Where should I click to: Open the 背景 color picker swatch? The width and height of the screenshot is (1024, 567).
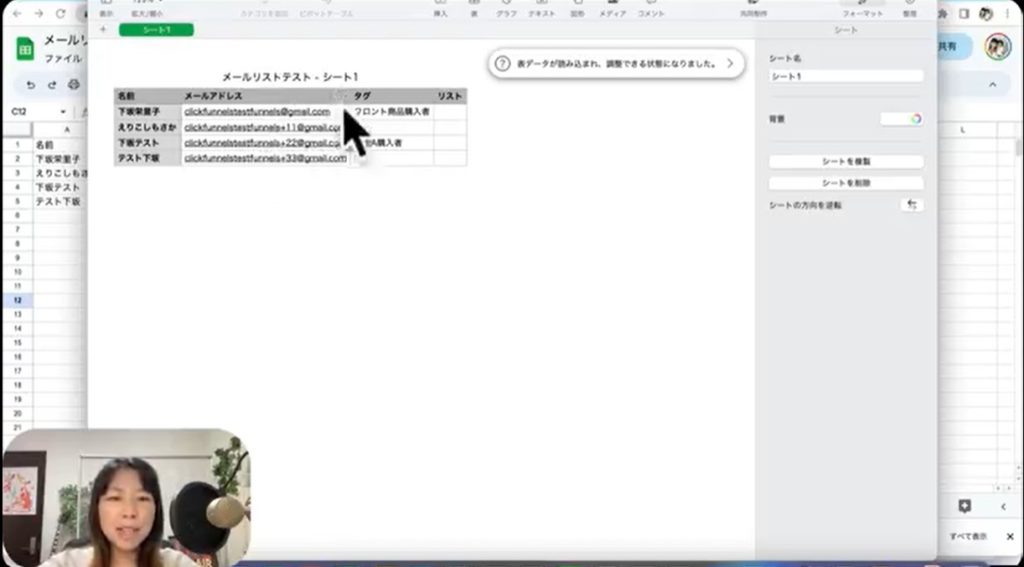click(x=901, y=119)
